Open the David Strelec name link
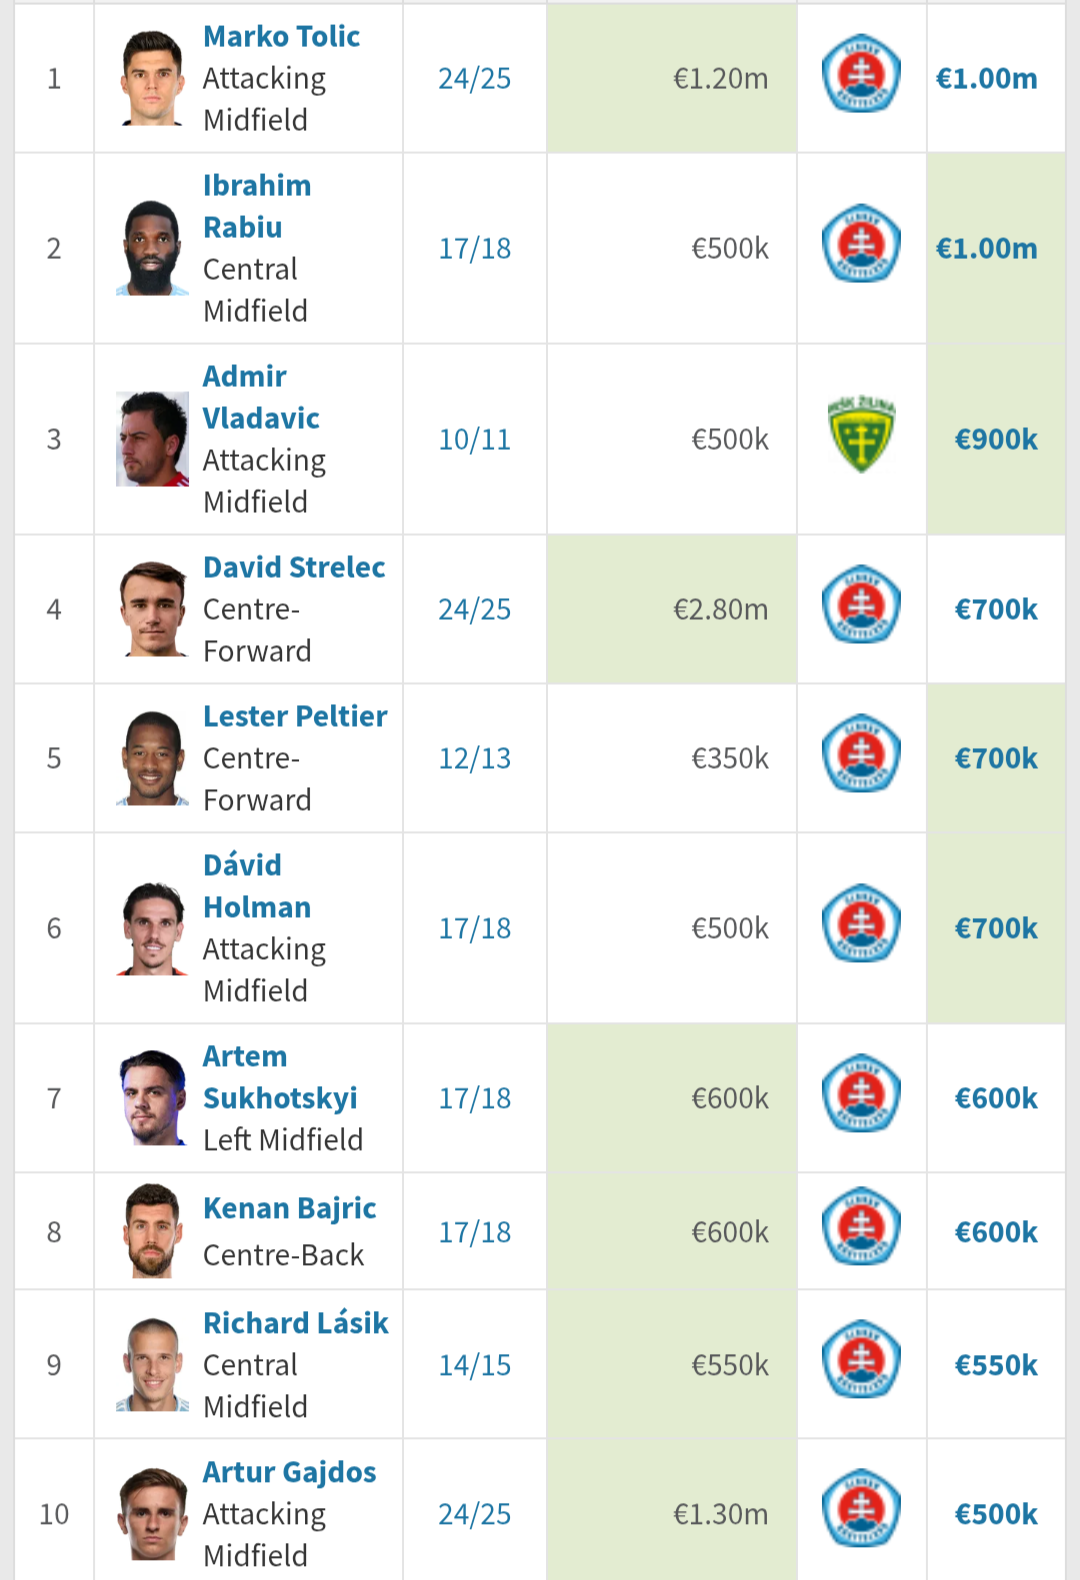Viewport: 1080px width, 1580px height. (294, 567)
